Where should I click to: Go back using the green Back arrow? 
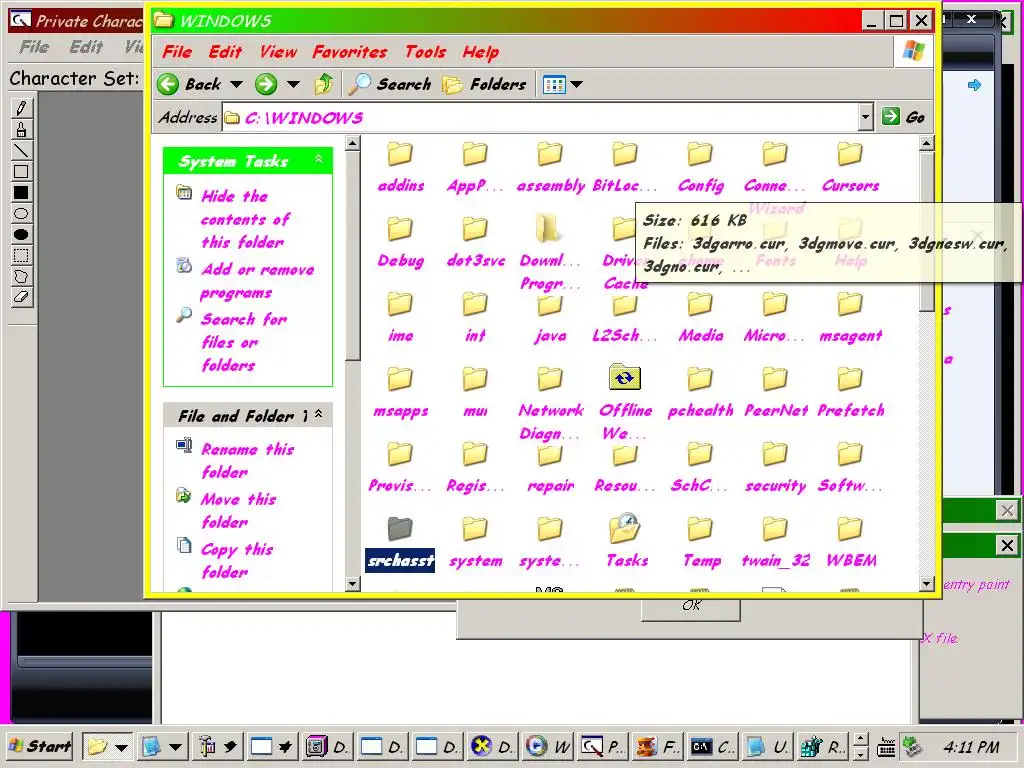(190, 84)
